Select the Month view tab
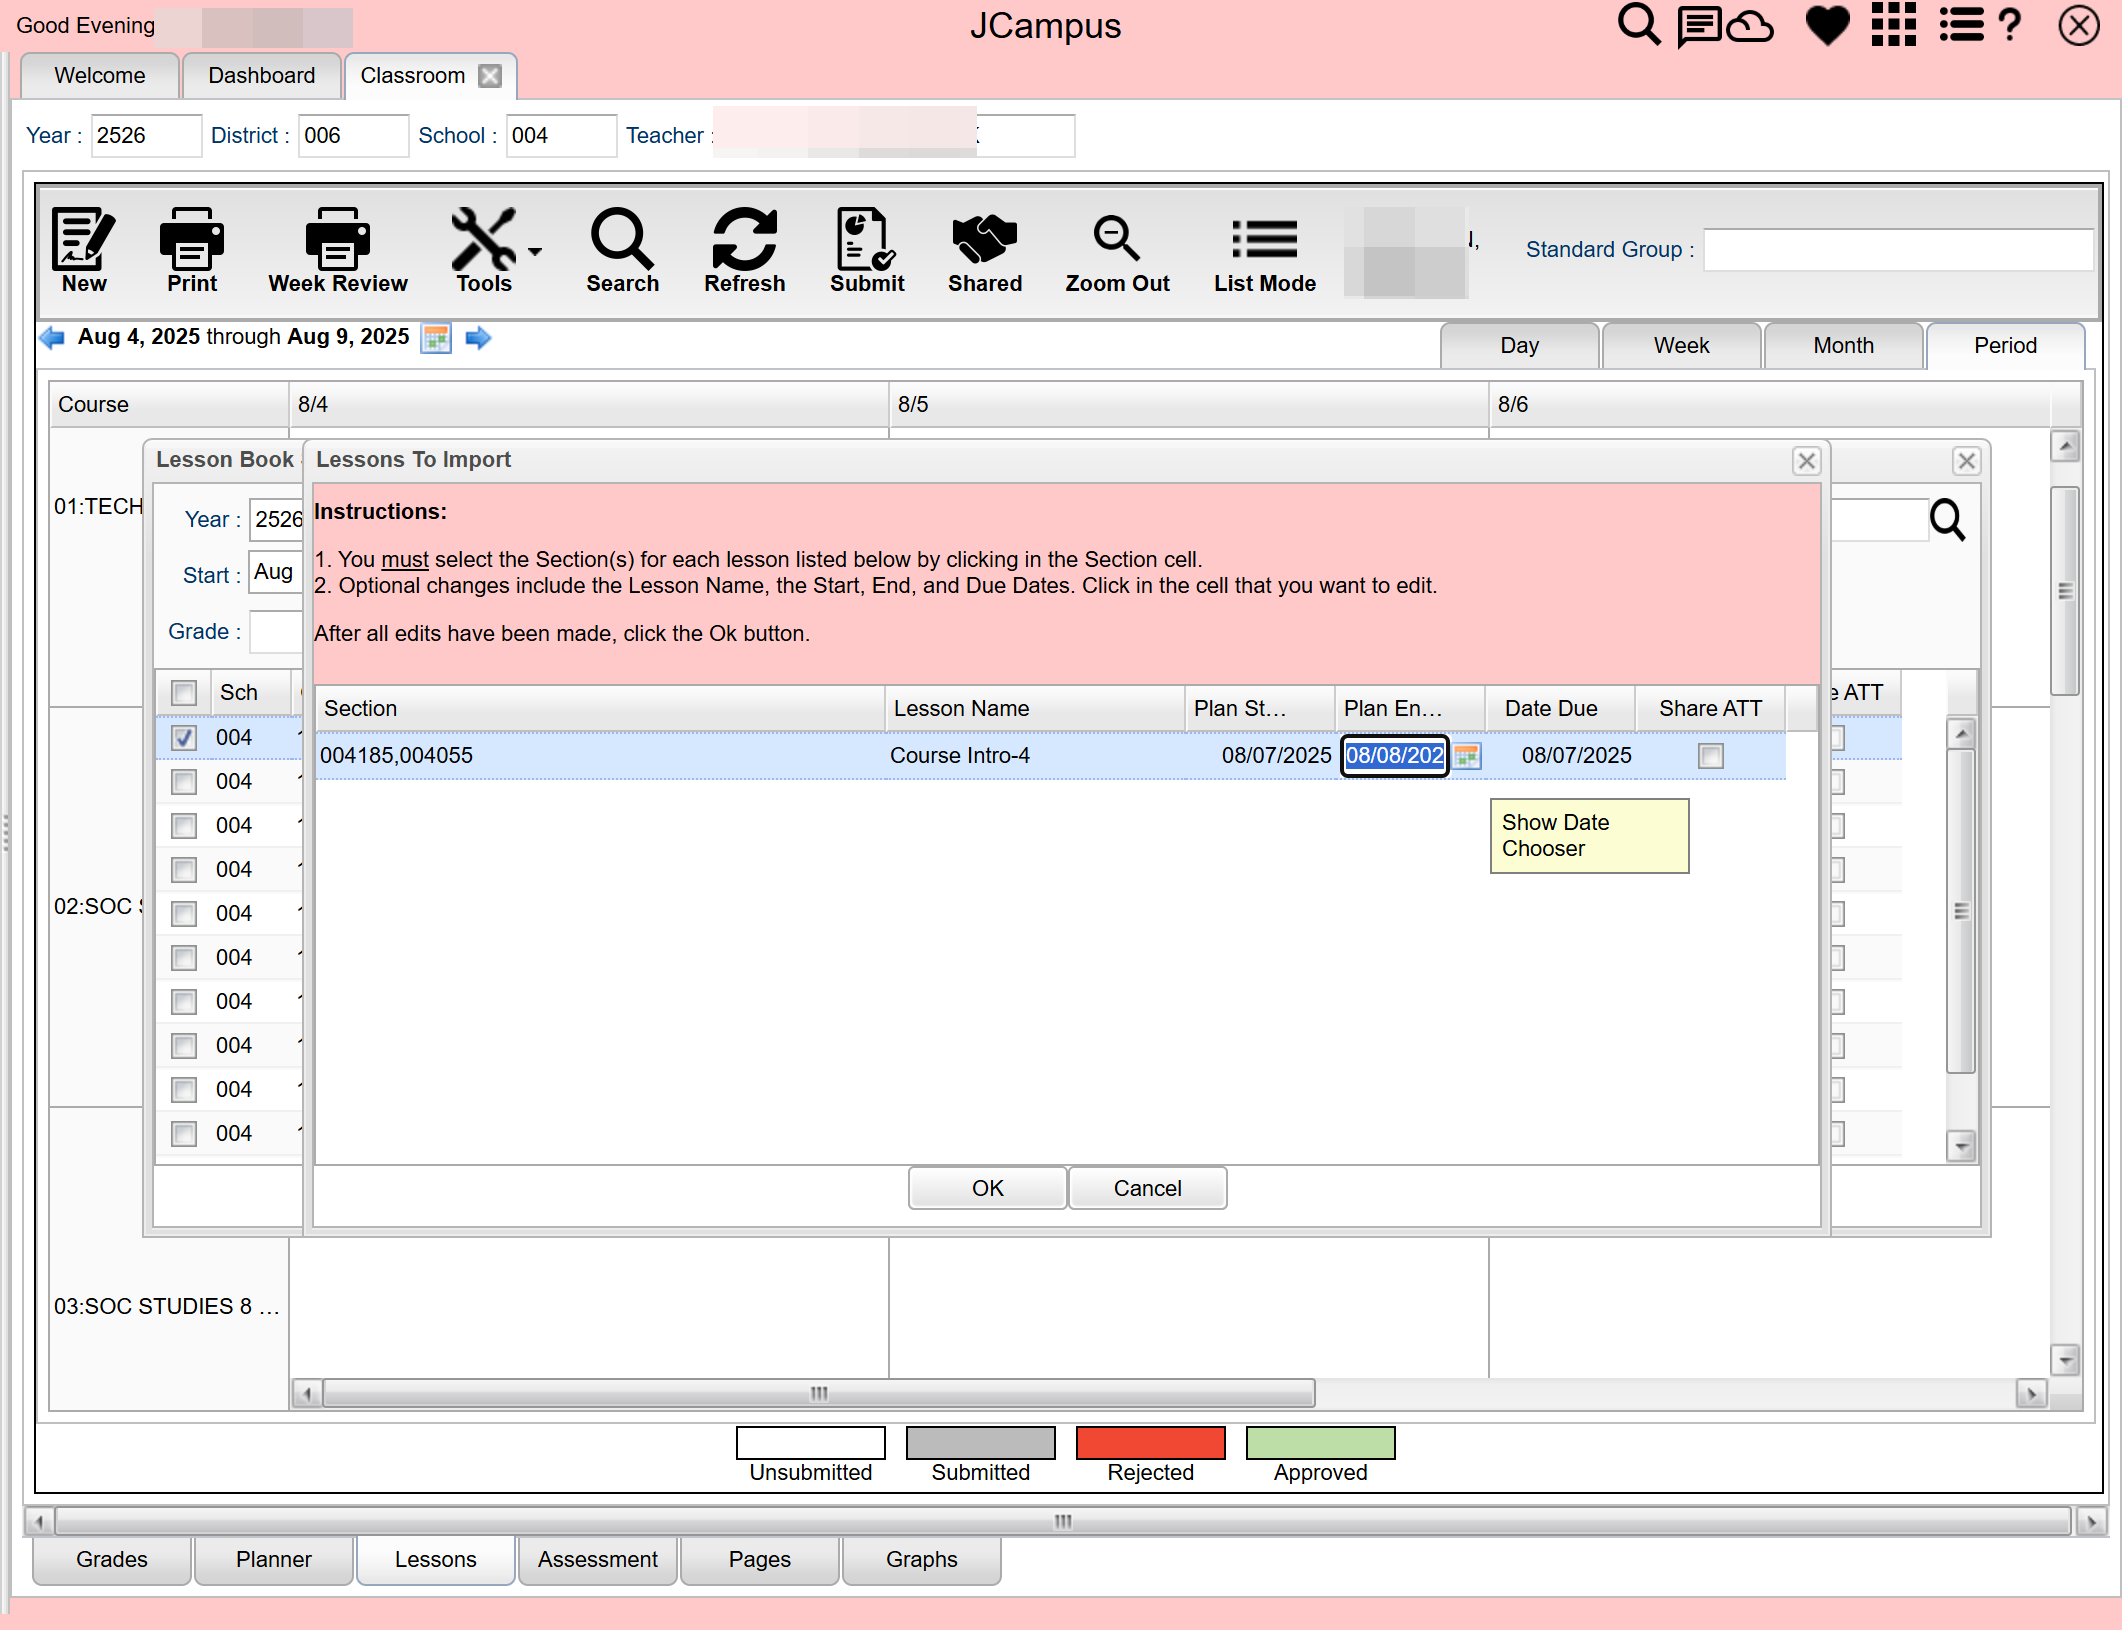 (x=1843, y=346)
